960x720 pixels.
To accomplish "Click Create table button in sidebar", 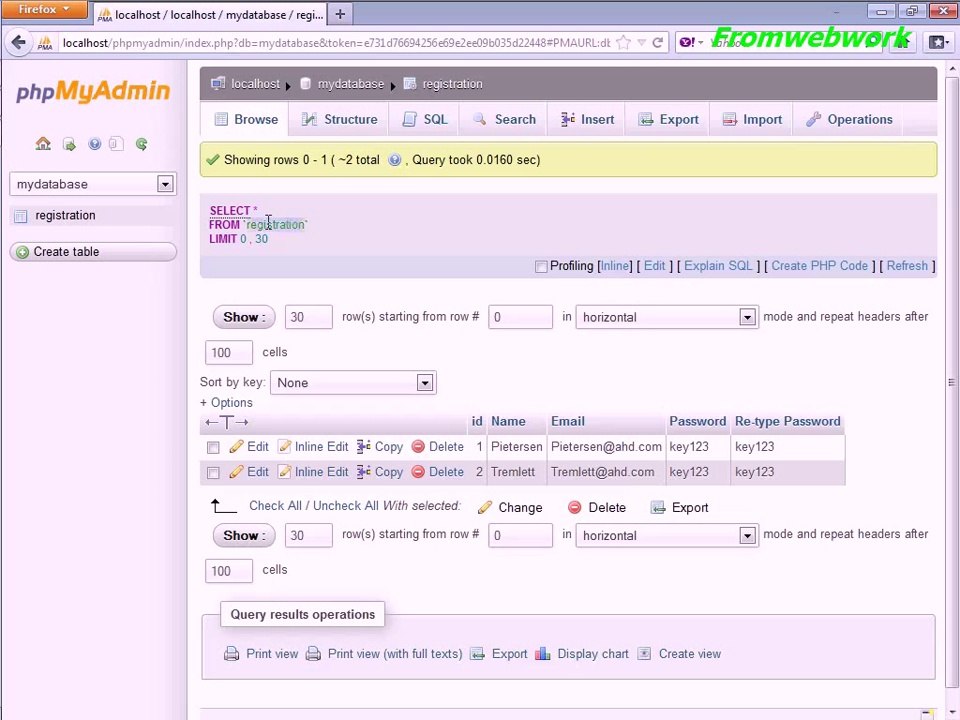I will (93, 252).
